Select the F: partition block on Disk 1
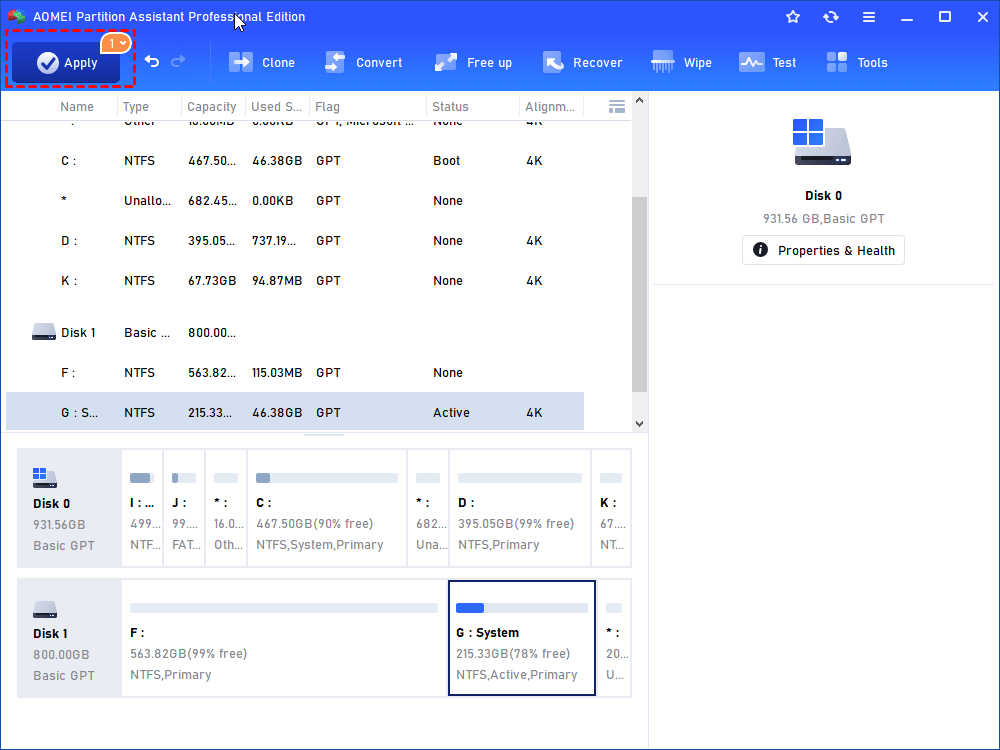 click(x=283, y=638)
